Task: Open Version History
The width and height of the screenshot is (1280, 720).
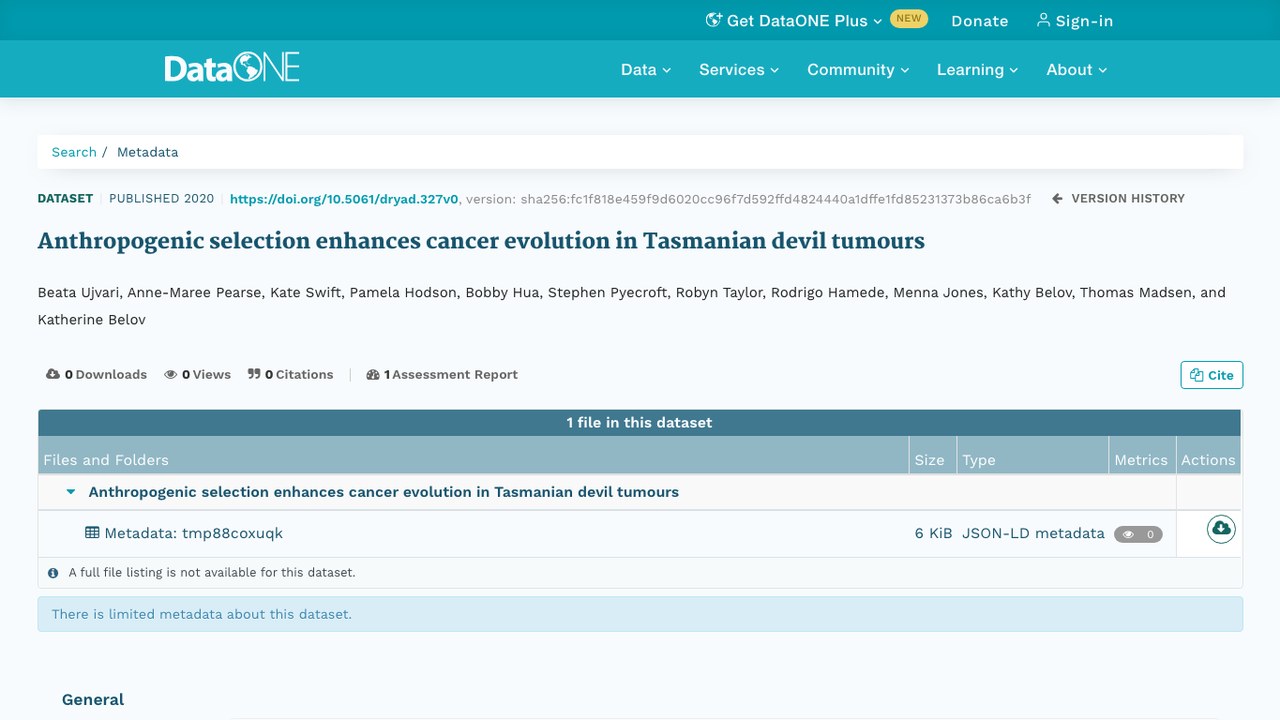Action: click(x=1118, y=198)
